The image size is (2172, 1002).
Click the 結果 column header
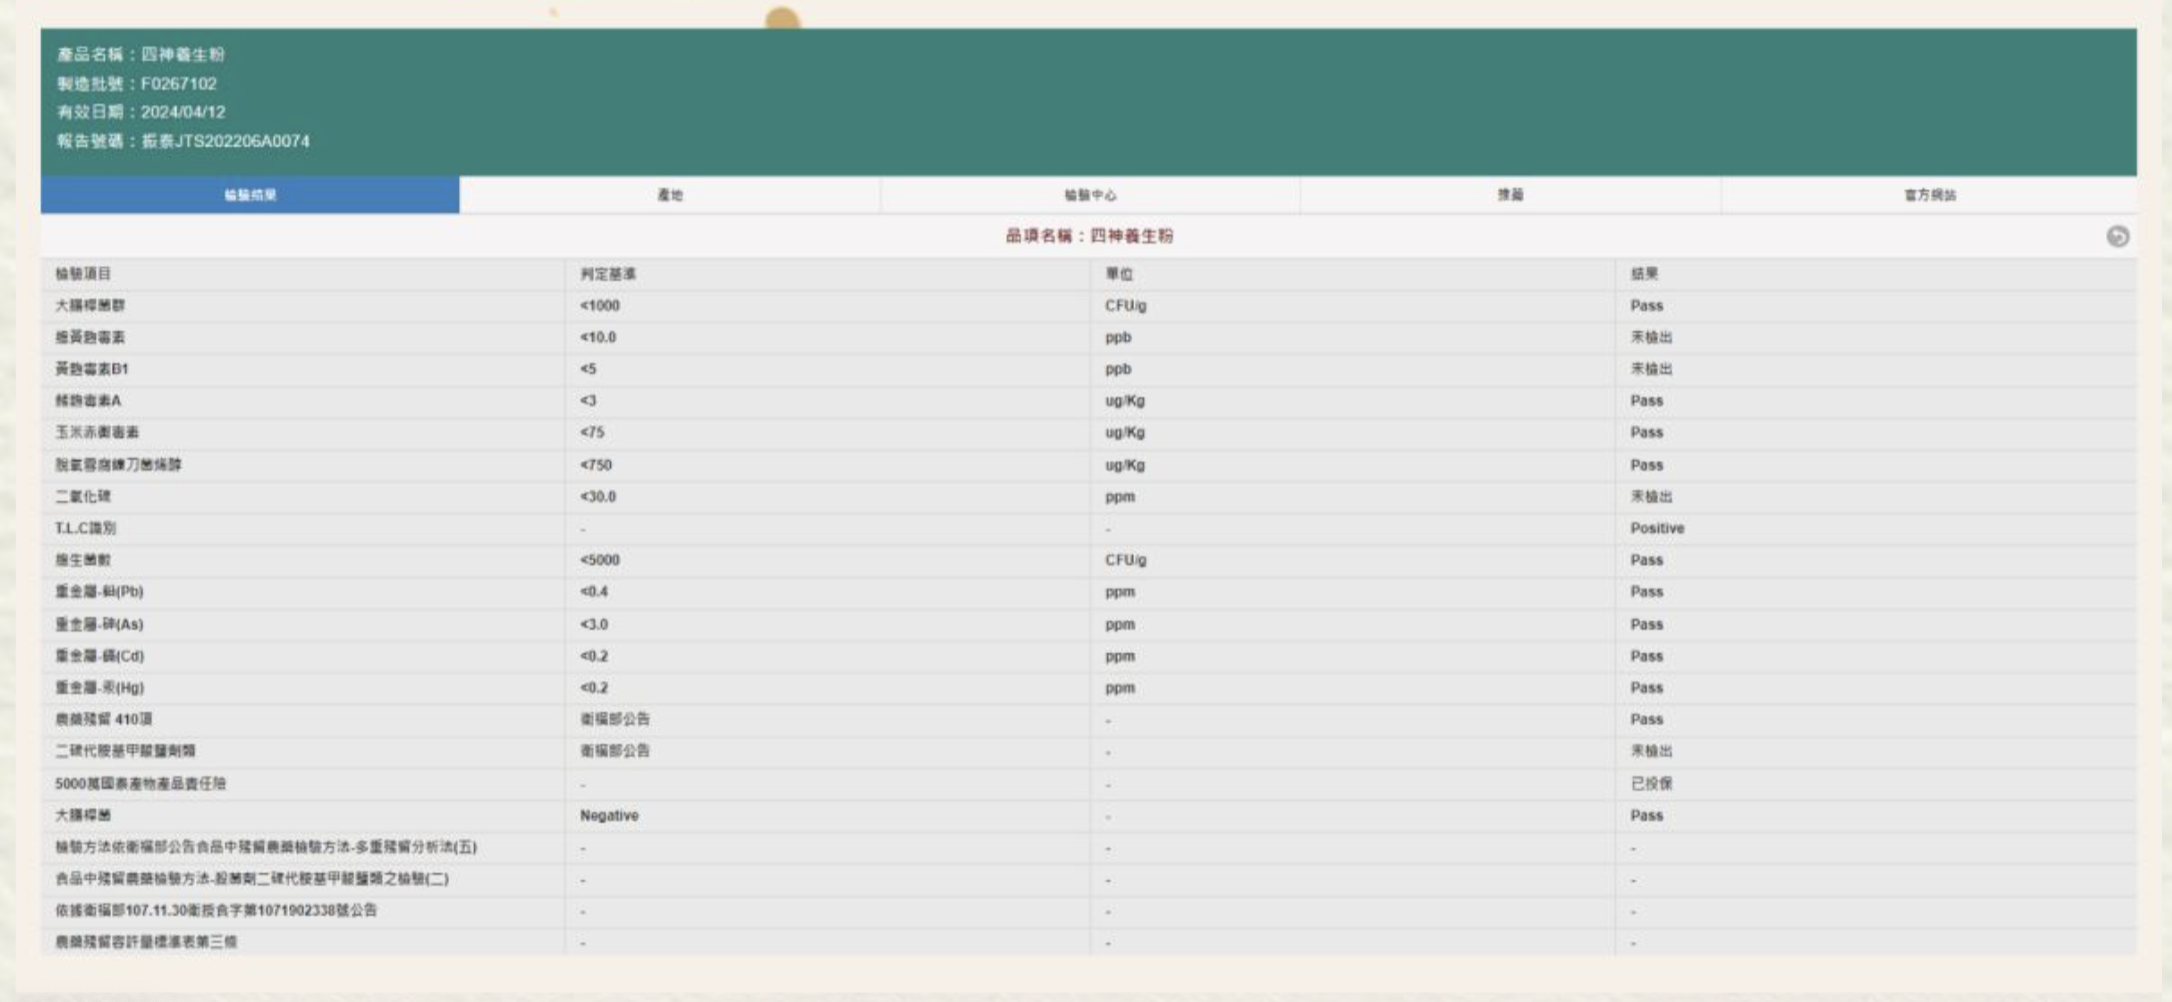tap(1644, 274)
